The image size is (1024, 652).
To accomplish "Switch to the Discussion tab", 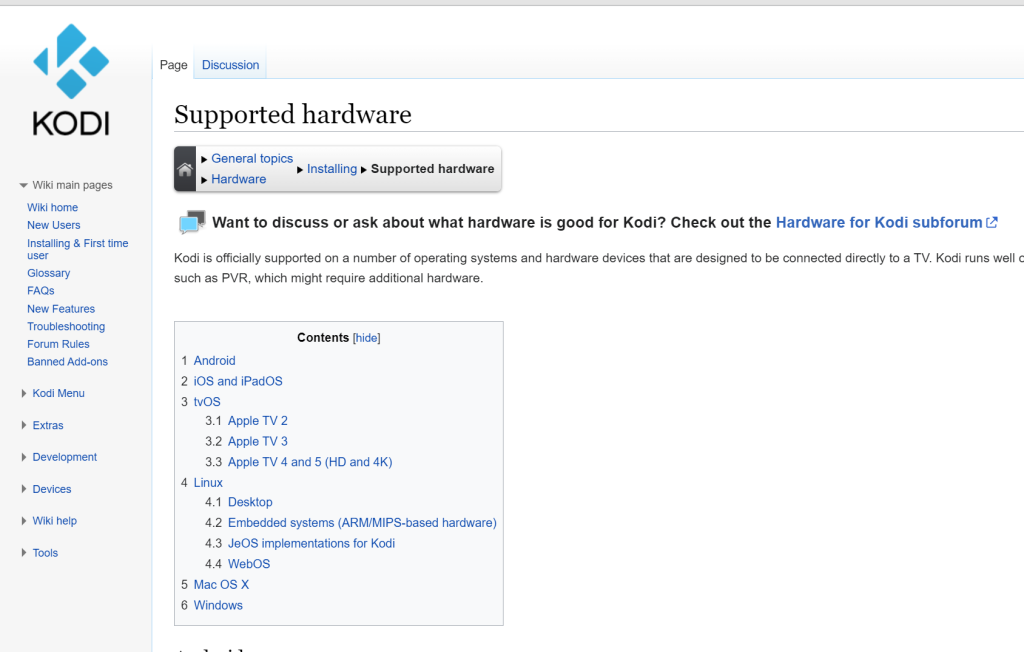I will pos(231,65).
